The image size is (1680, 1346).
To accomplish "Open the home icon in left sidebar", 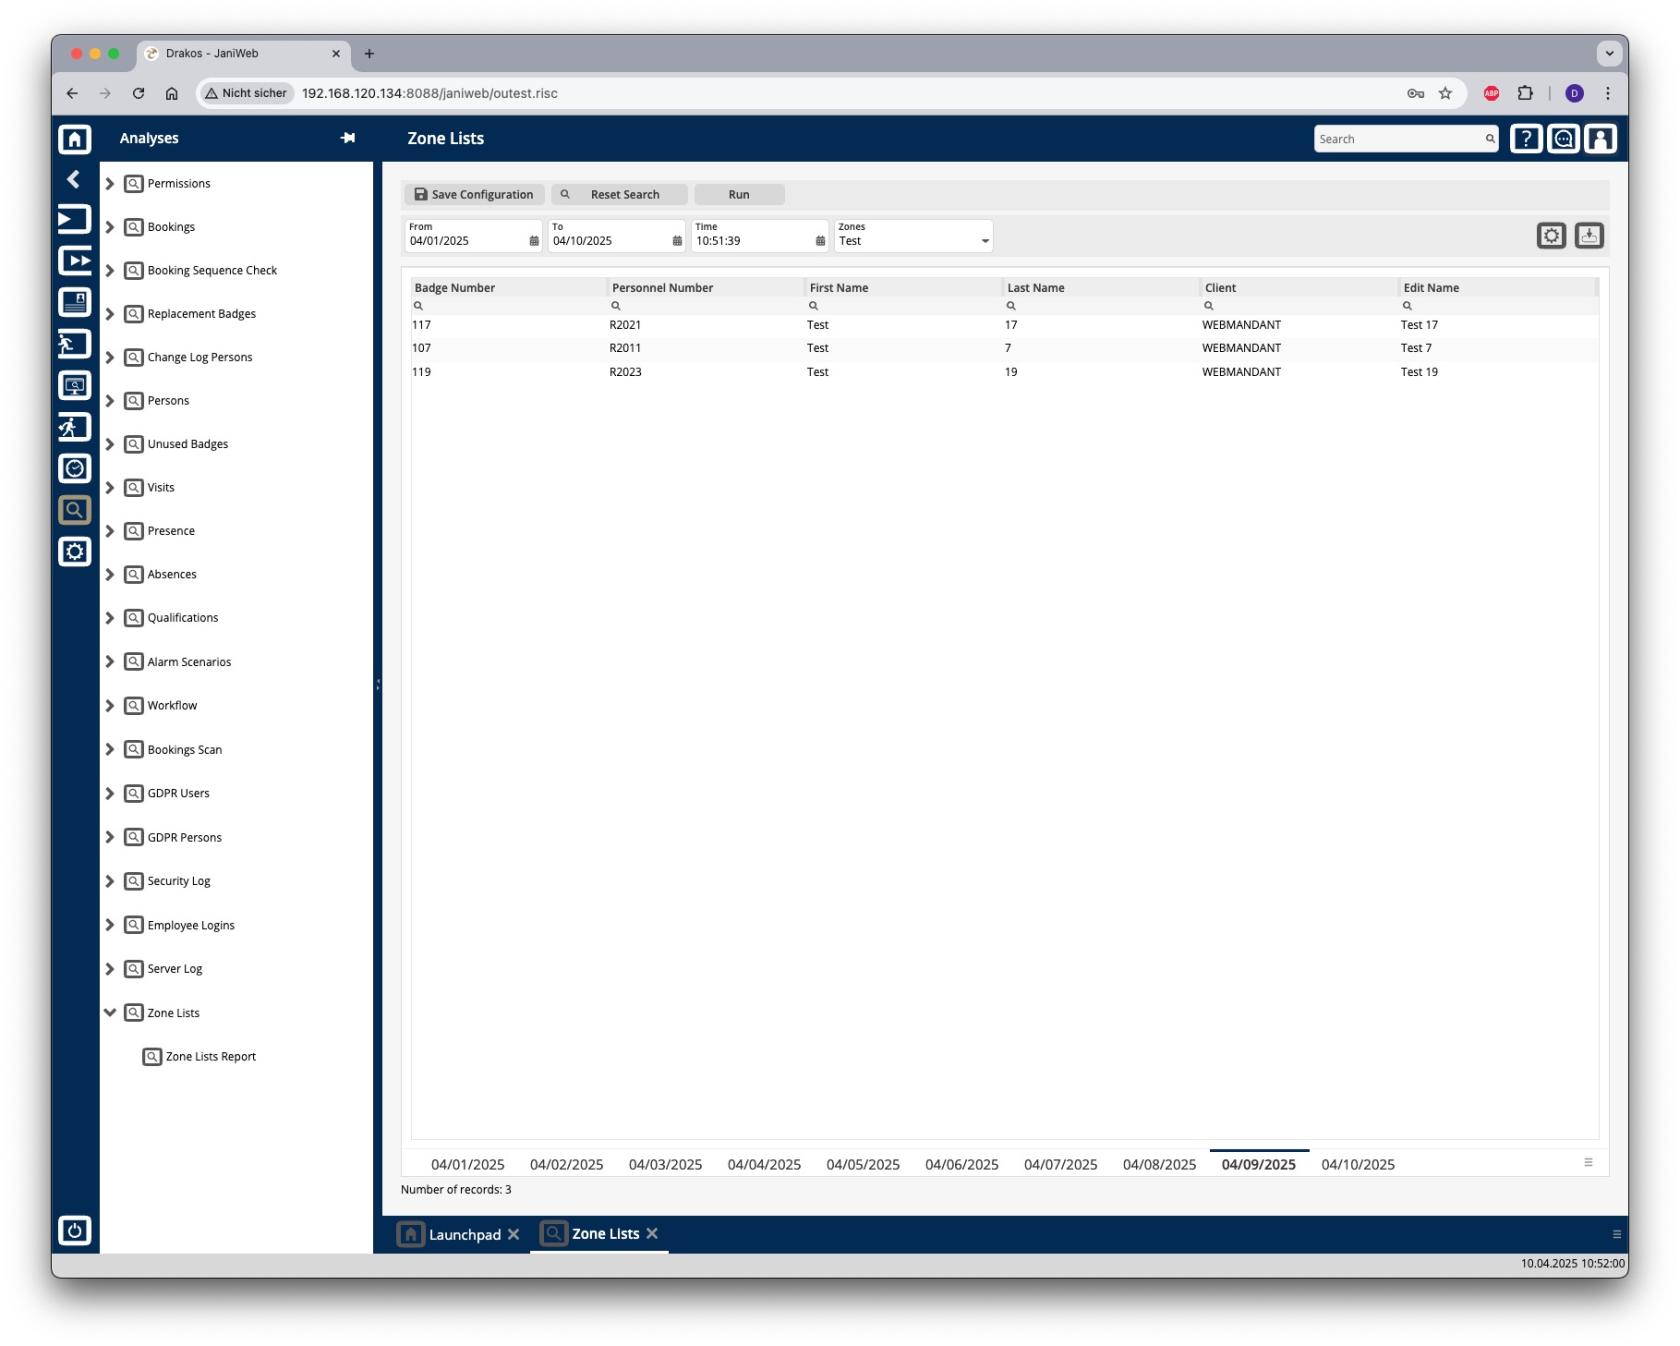I will [x=75, y=139].
